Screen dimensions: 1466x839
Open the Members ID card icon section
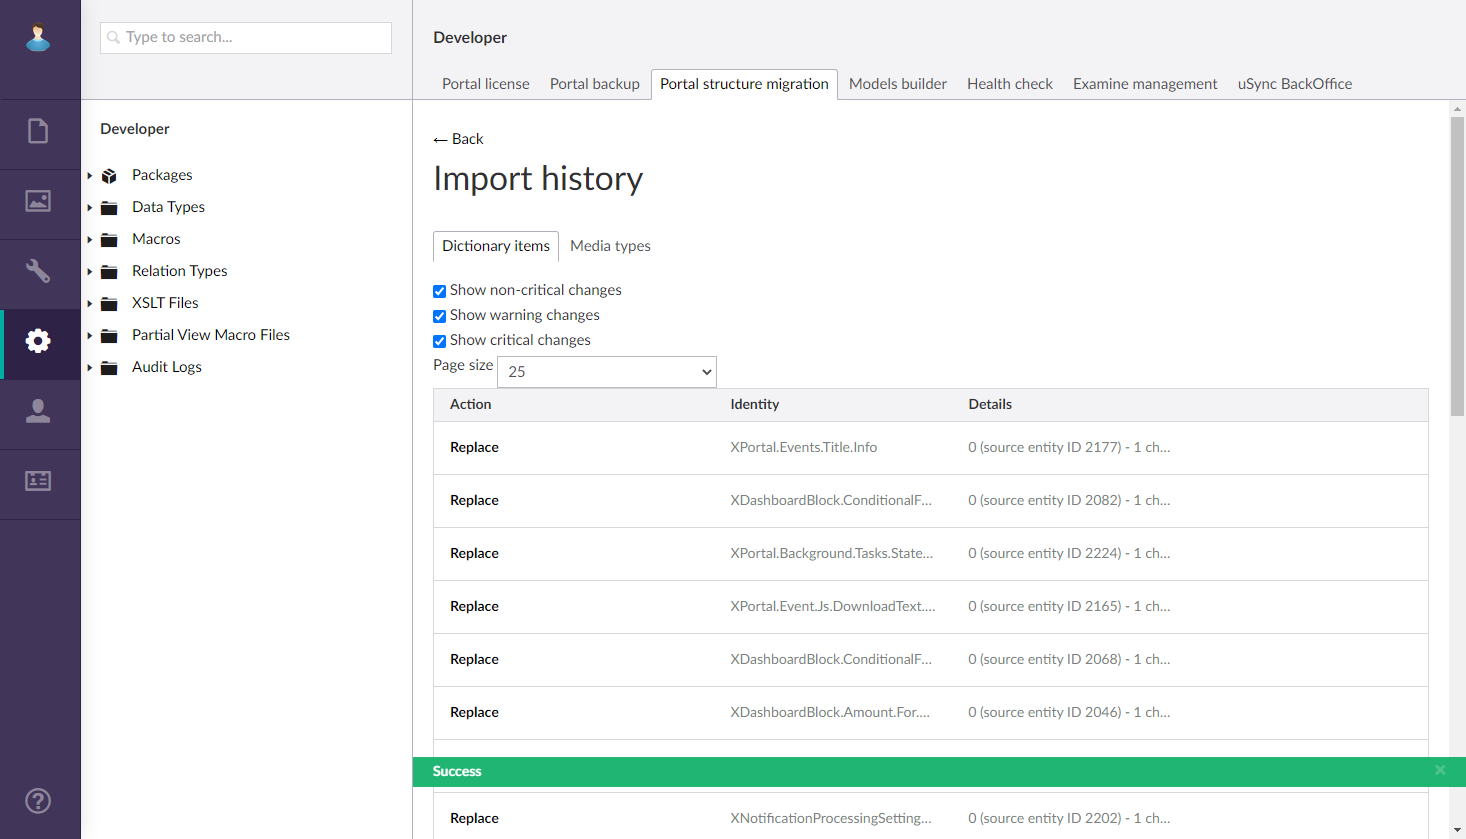tap(38, 481)
